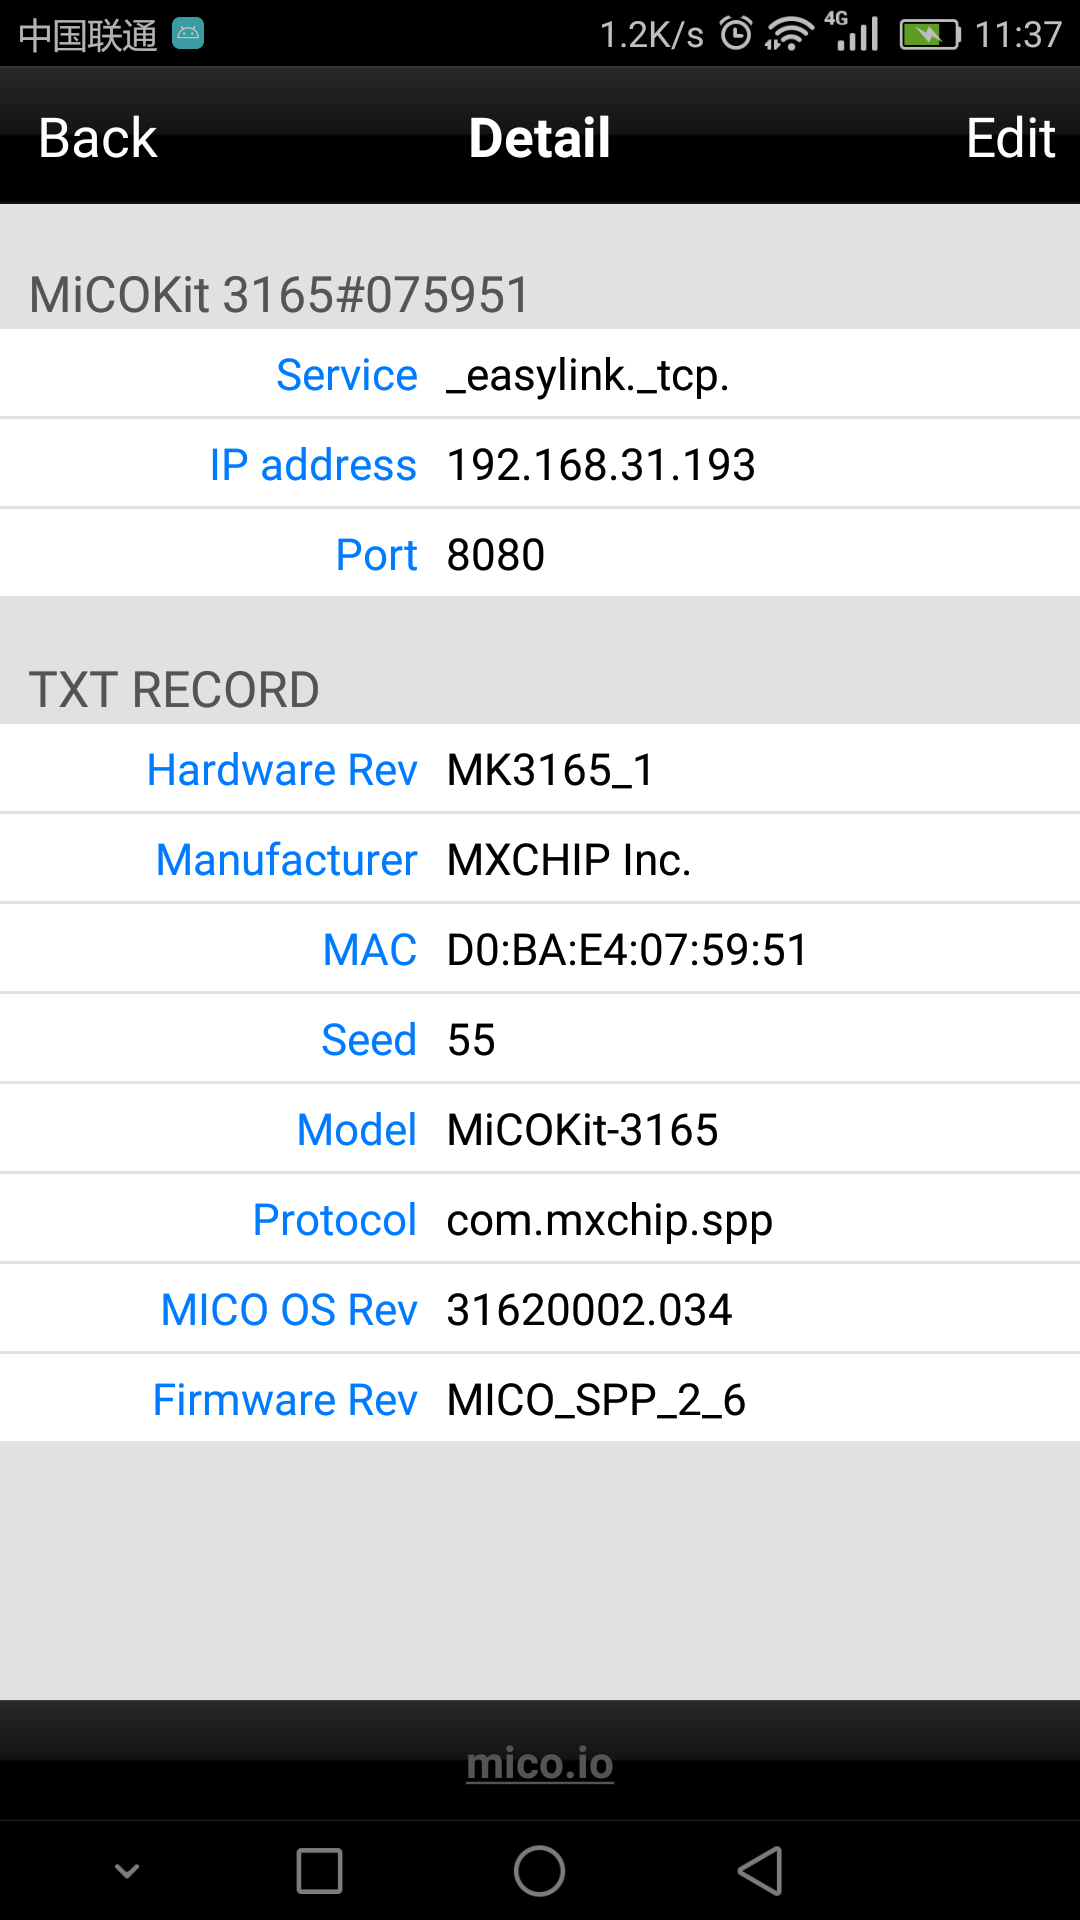Tap the battery status icon
The image size is (1080, 1920).
pos(929,34)
